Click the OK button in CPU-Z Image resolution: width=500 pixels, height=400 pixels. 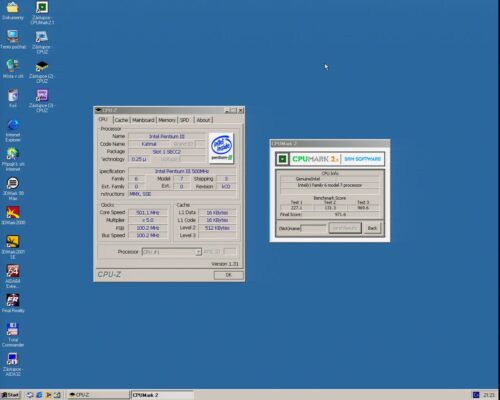pyautogui.click(x=228, y=275)
